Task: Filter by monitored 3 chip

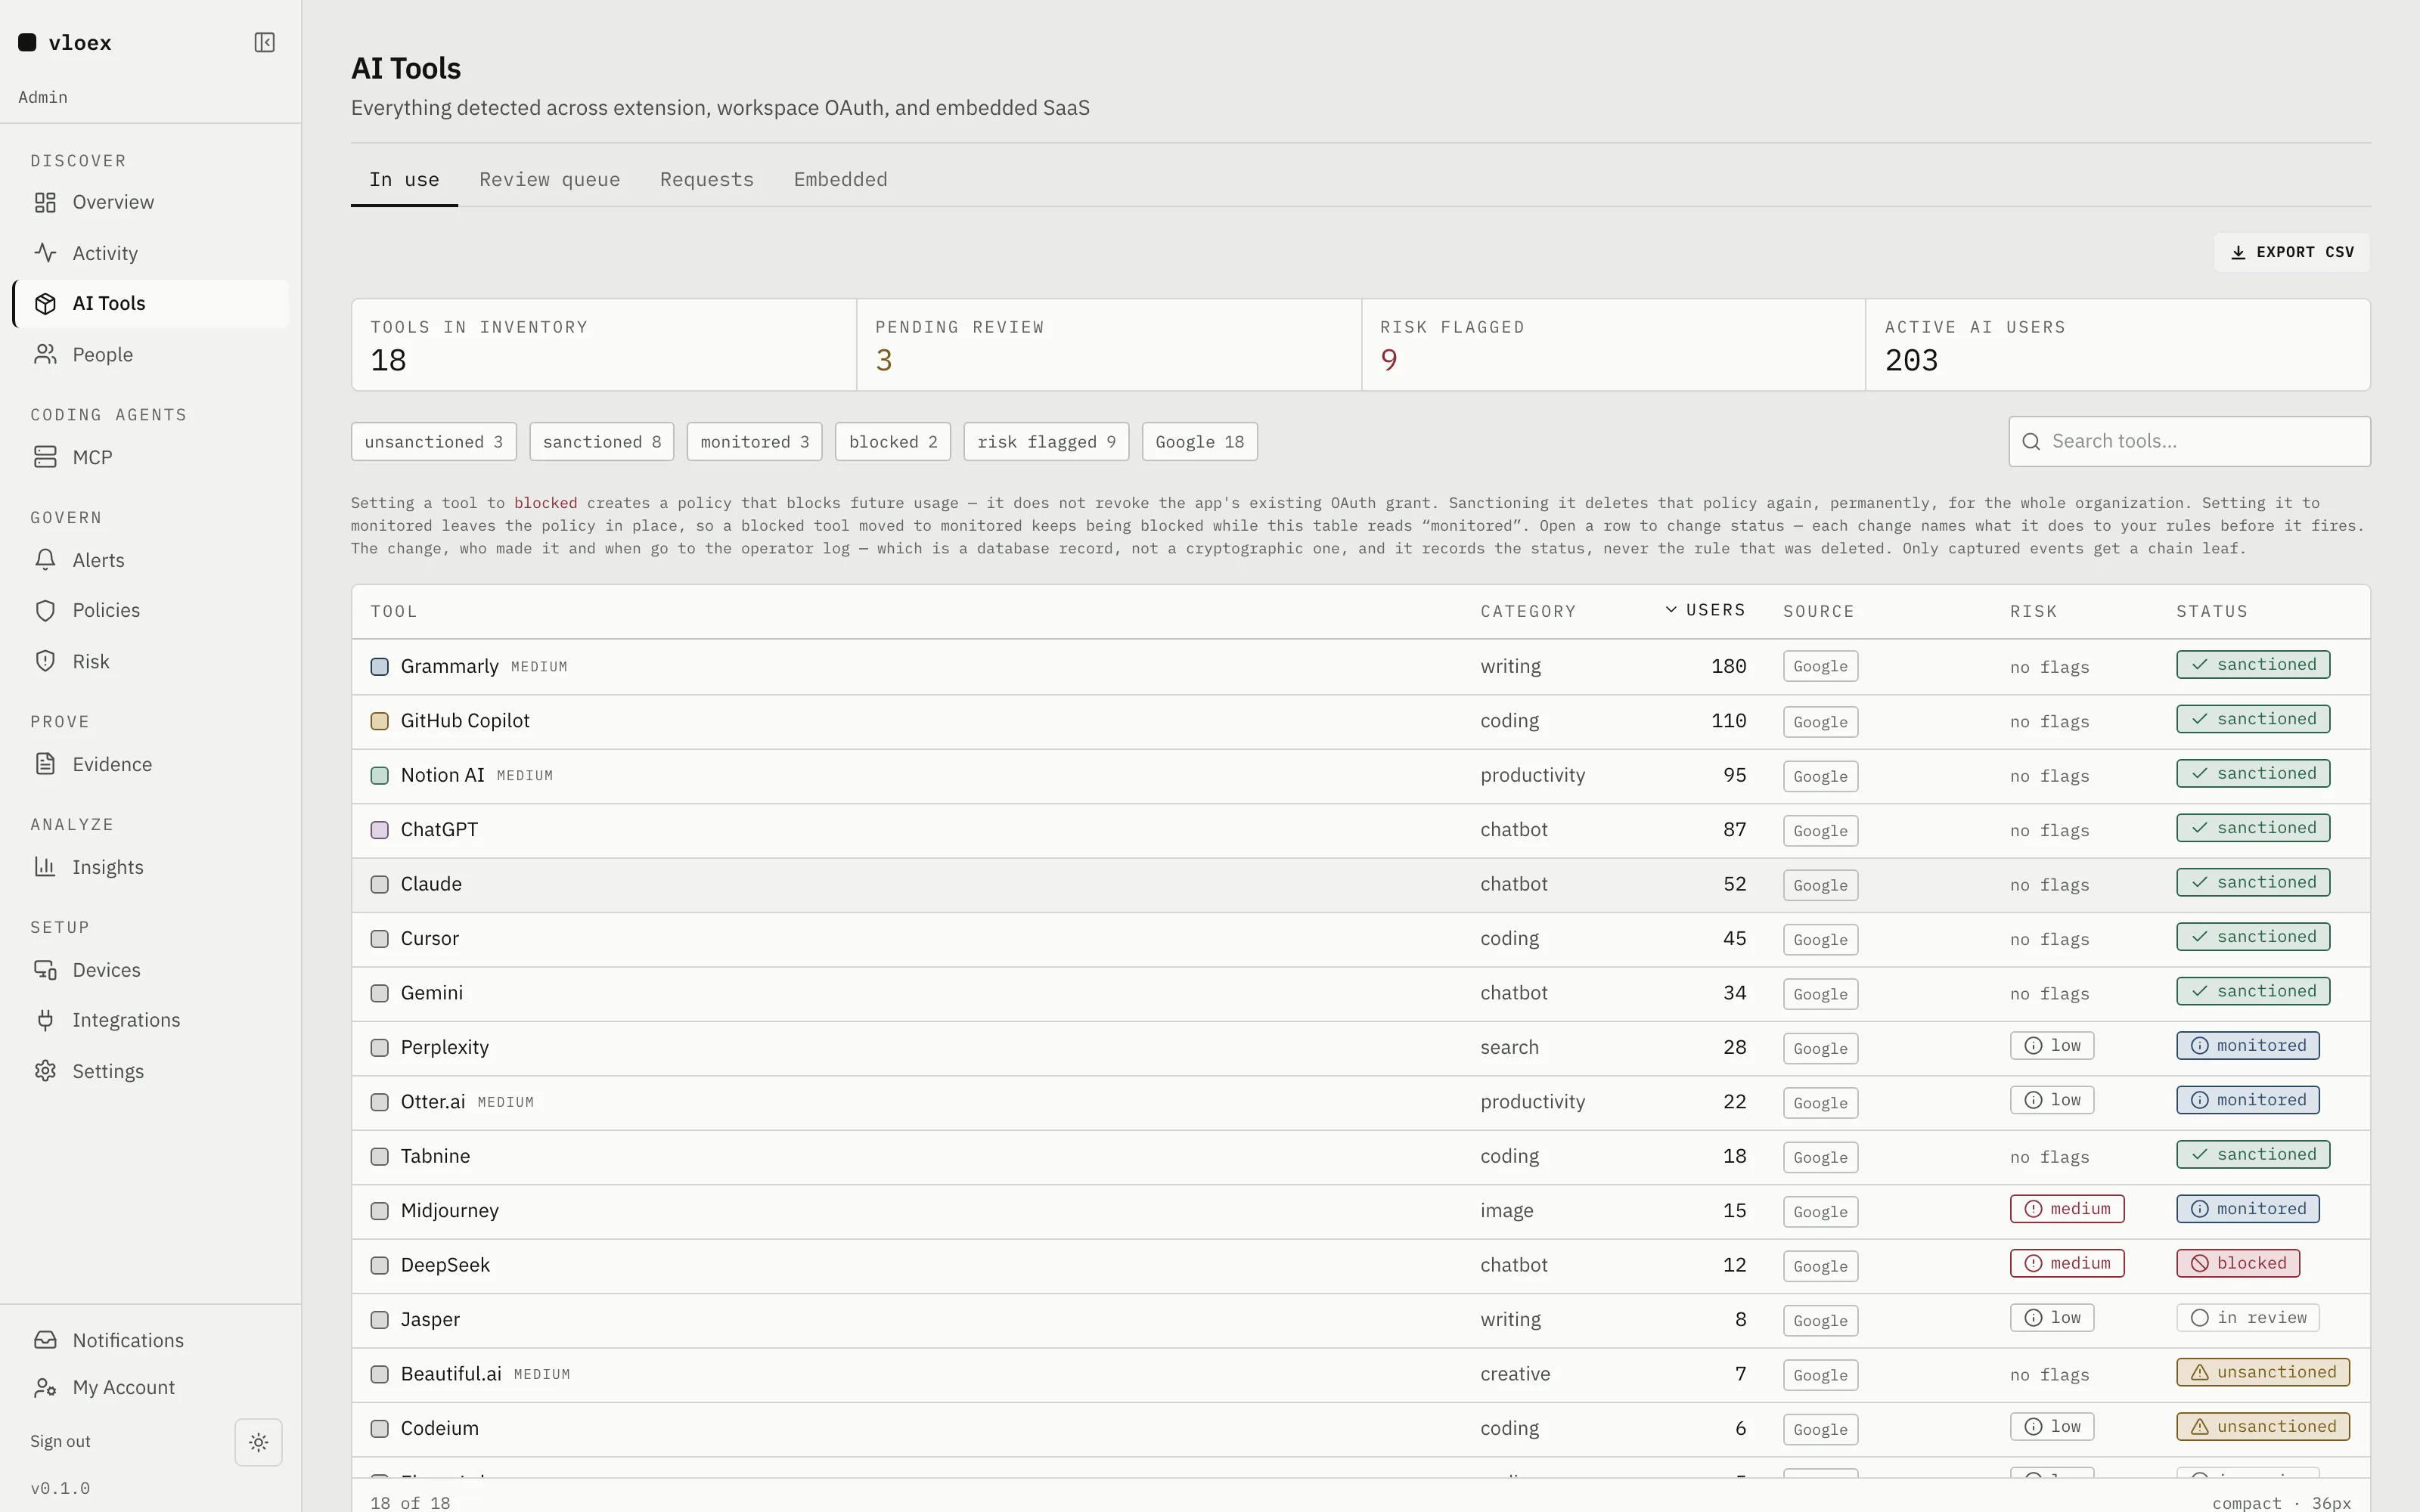Action: click(754, 442)
